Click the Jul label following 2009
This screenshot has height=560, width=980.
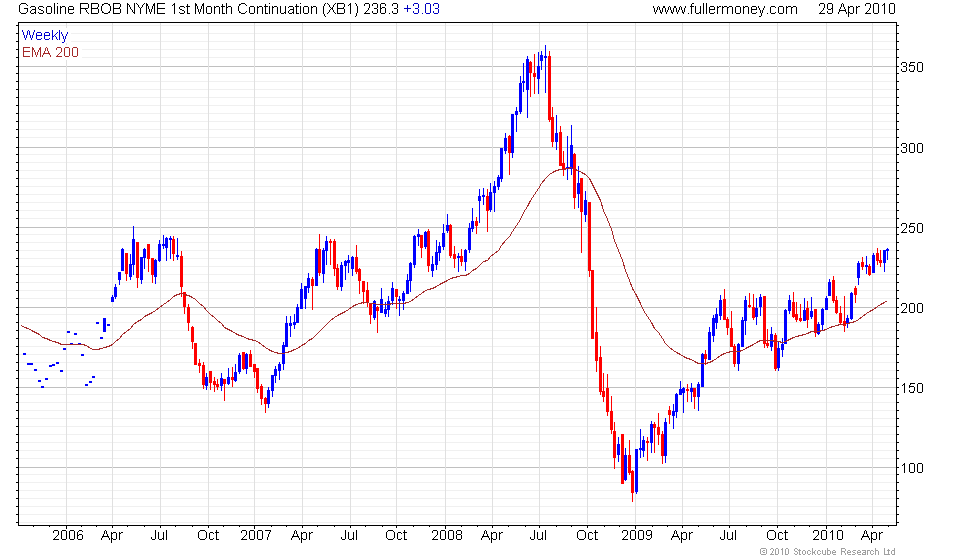point(729,536)
